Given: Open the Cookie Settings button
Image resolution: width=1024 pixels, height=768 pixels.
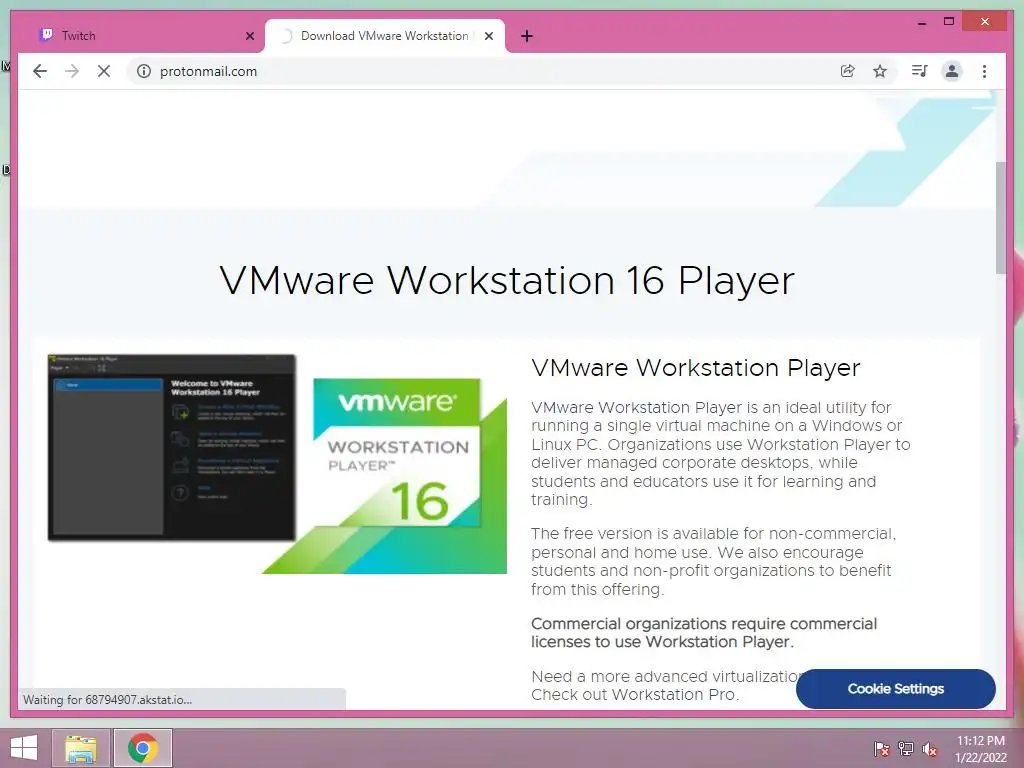Looking at the screenshot, I should pos(895,688).
